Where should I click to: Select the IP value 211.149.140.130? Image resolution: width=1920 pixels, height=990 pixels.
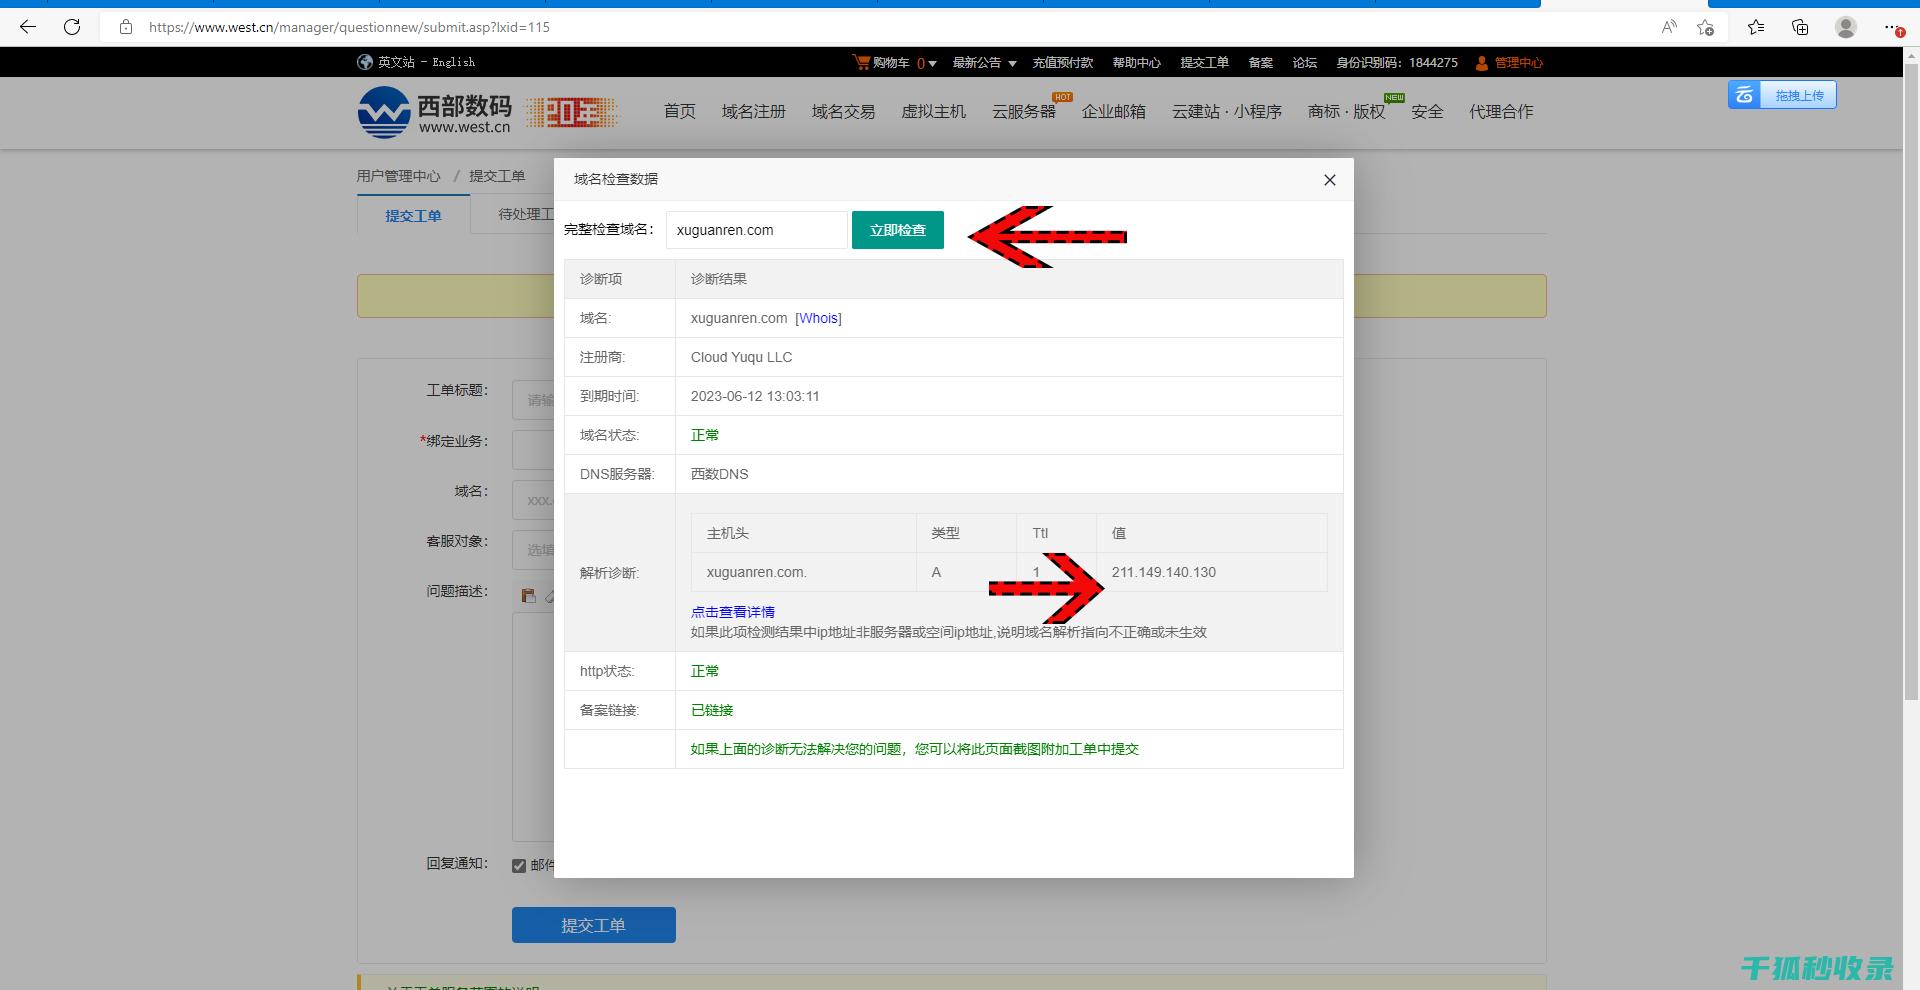(x=1164, y=572)
